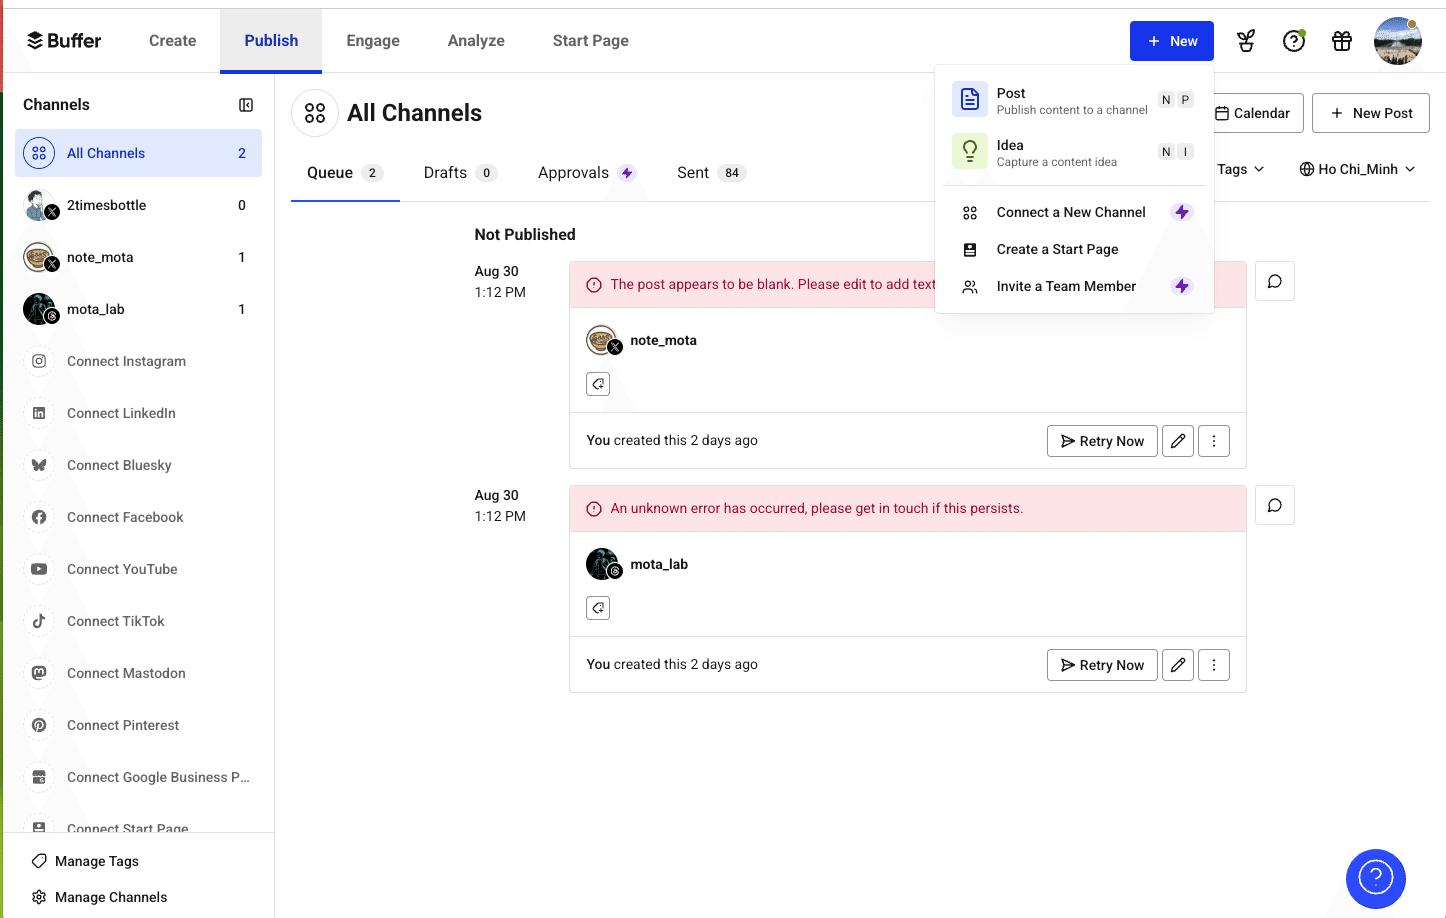Select All Channels in the sidebar
1446x918 pixels.
(138, 153)
